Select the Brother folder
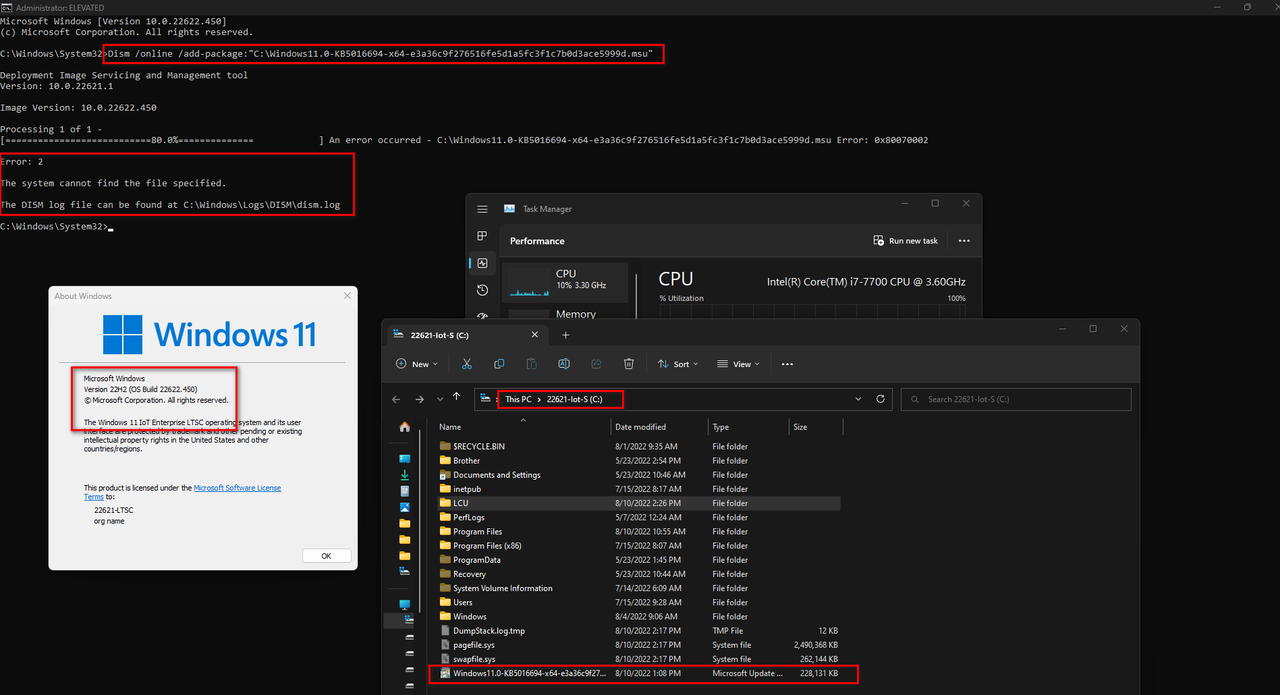Image resolution: width=1280 pixels, height=695 pixels. (639, 461)
